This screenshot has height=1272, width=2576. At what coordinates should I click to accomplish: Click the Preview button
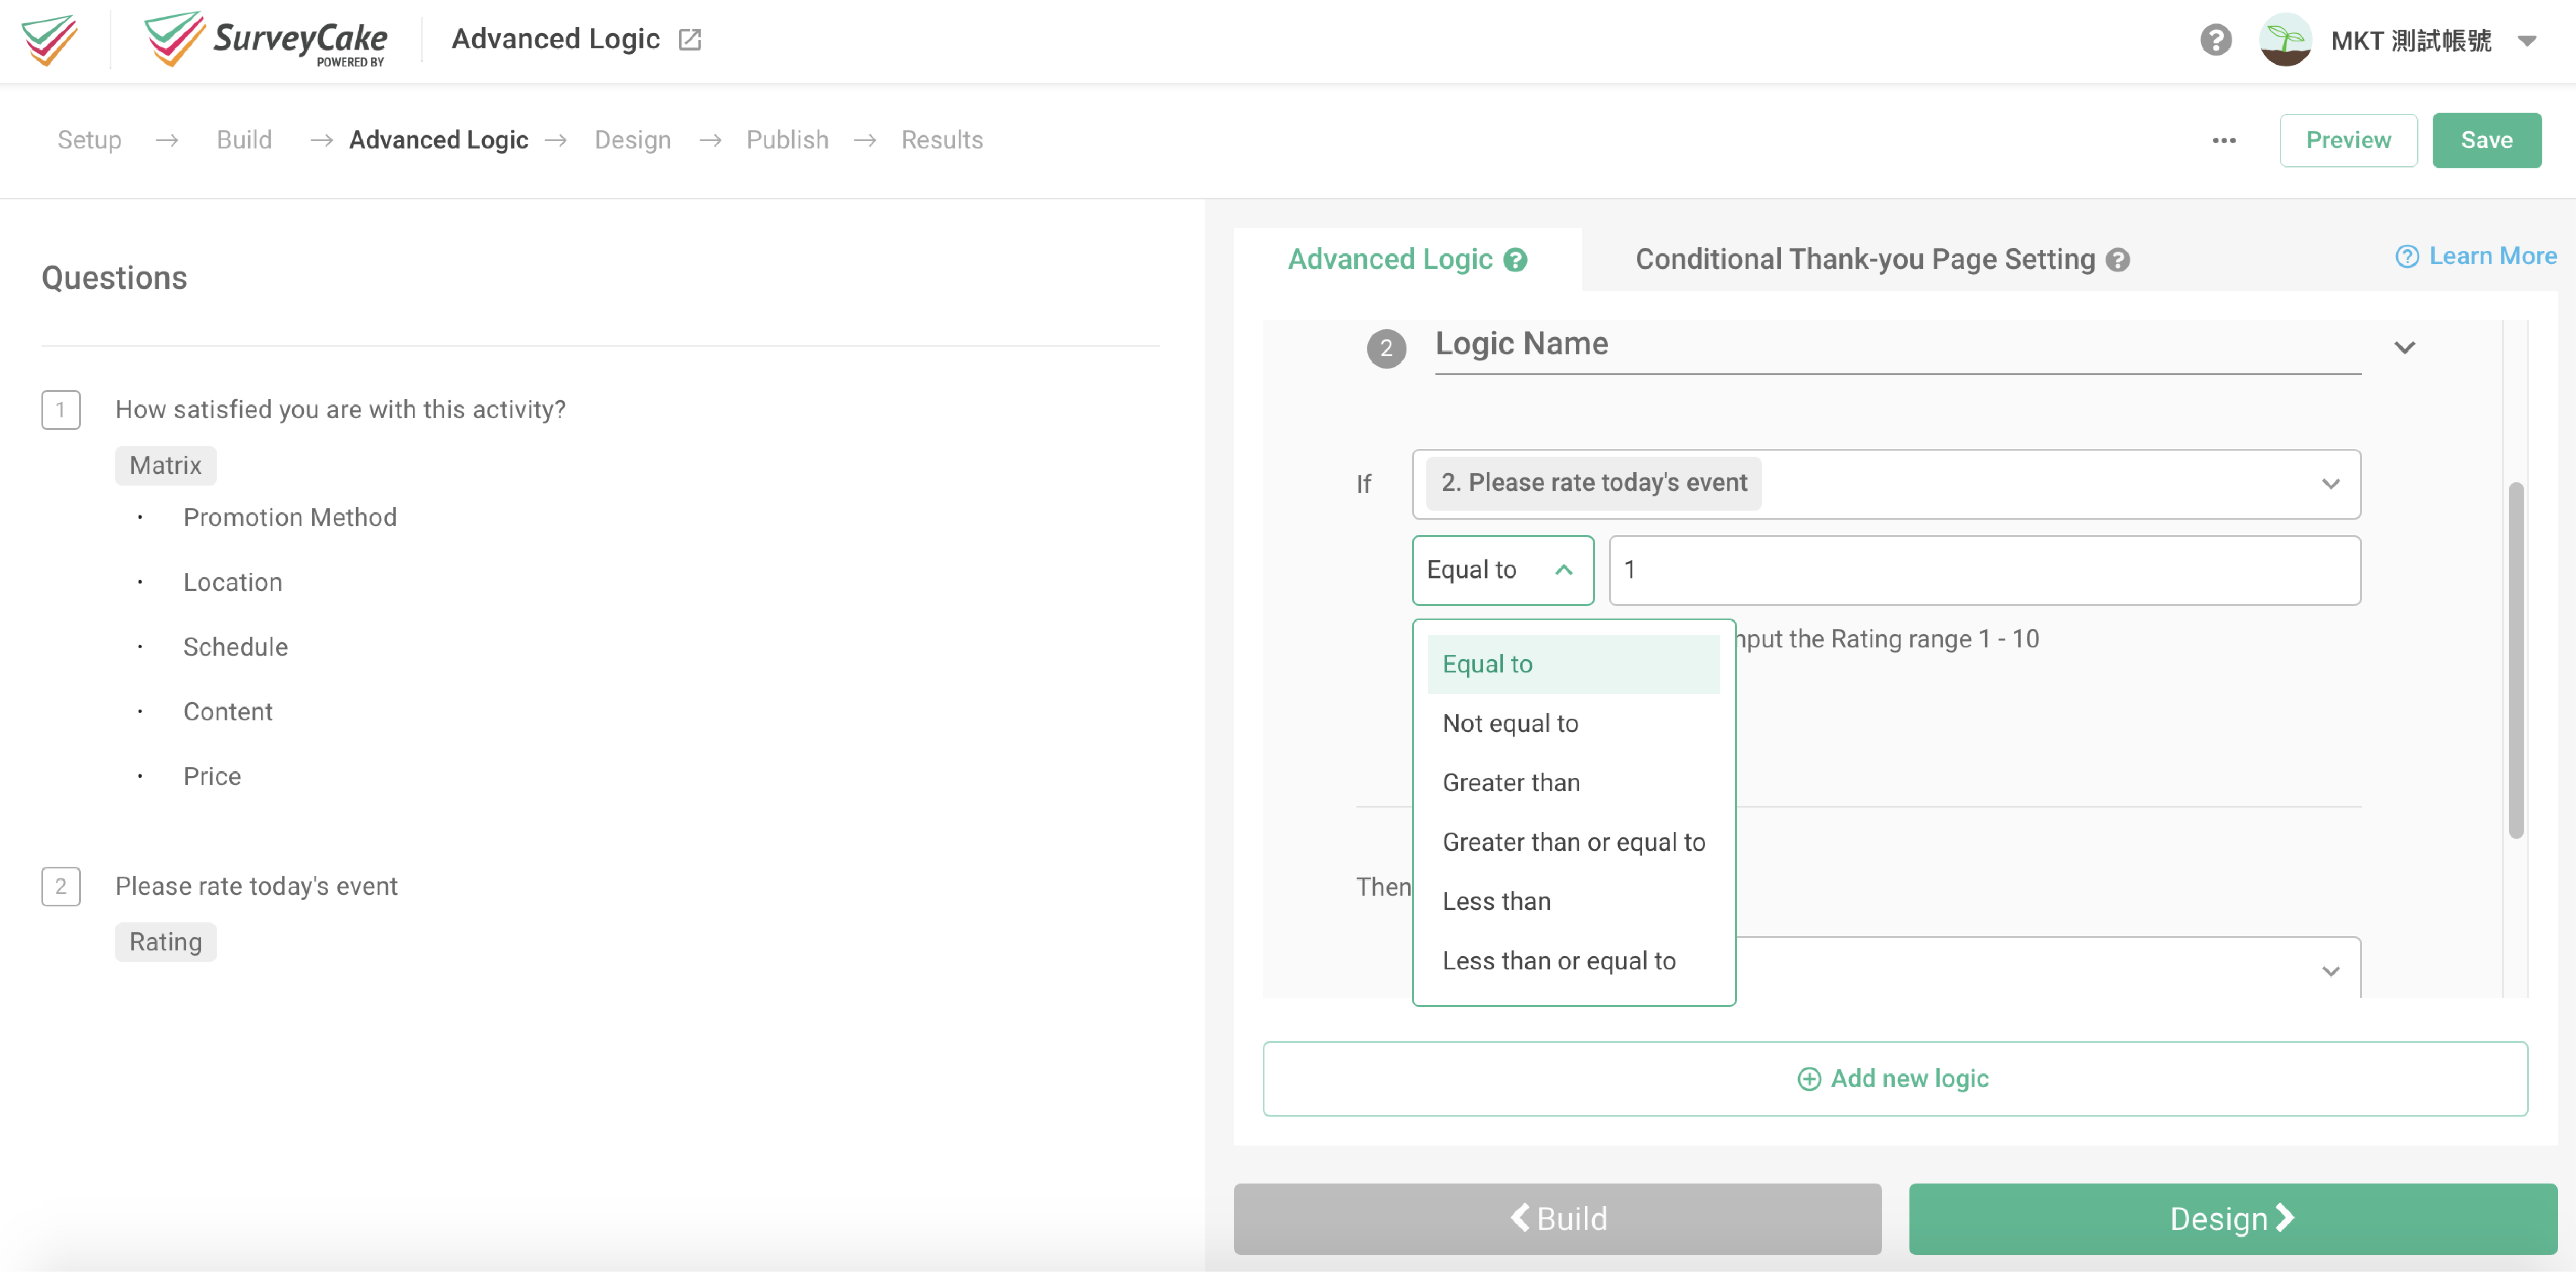pos(2348,140)
